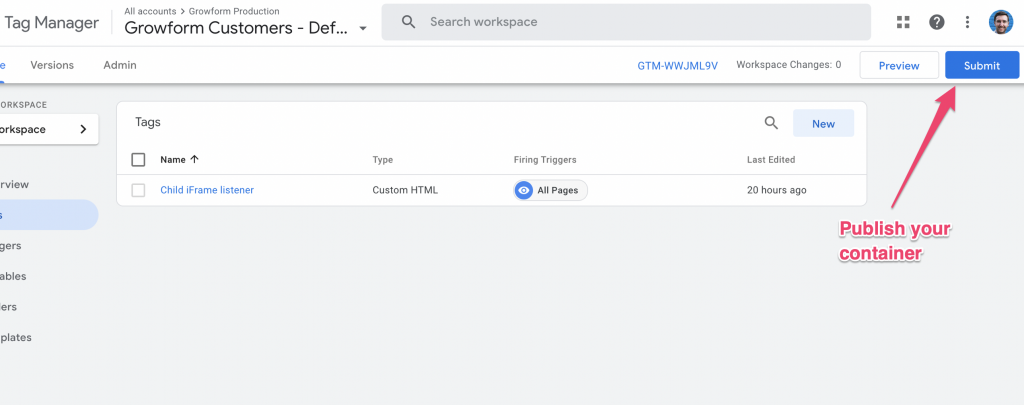Open the Child iFrame listener tag

[x=207, y=190]
